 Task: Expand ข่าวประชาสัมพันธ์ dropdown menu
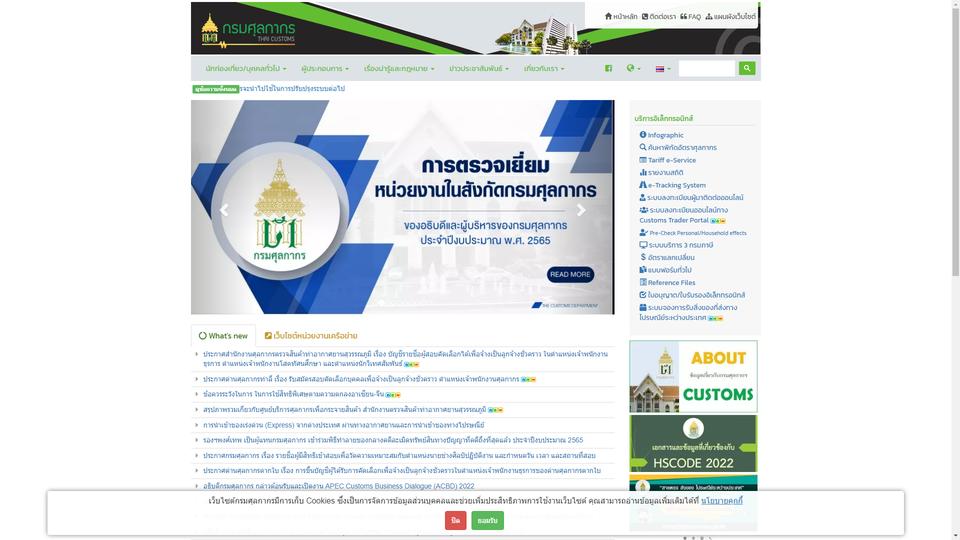click(479, 69)
